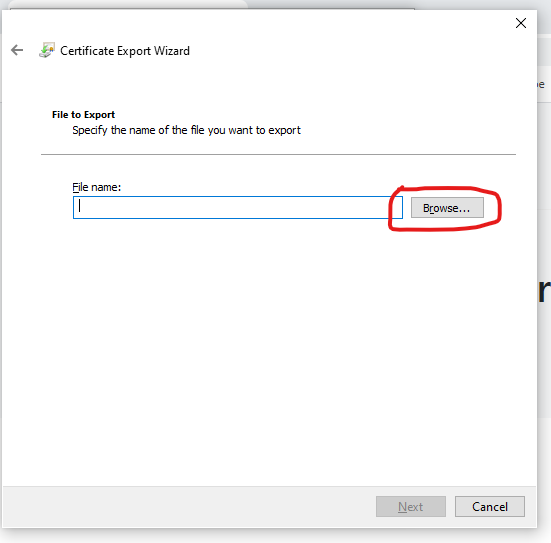Click the horizontal separator below the header
Viewport: 551px width, 543px height.
(278, 154)
